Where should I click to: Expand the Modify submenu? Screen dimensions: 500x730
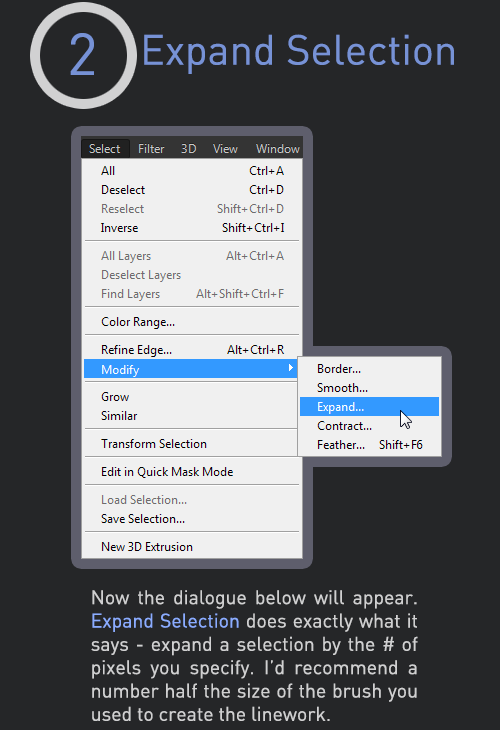click(191, 369)
